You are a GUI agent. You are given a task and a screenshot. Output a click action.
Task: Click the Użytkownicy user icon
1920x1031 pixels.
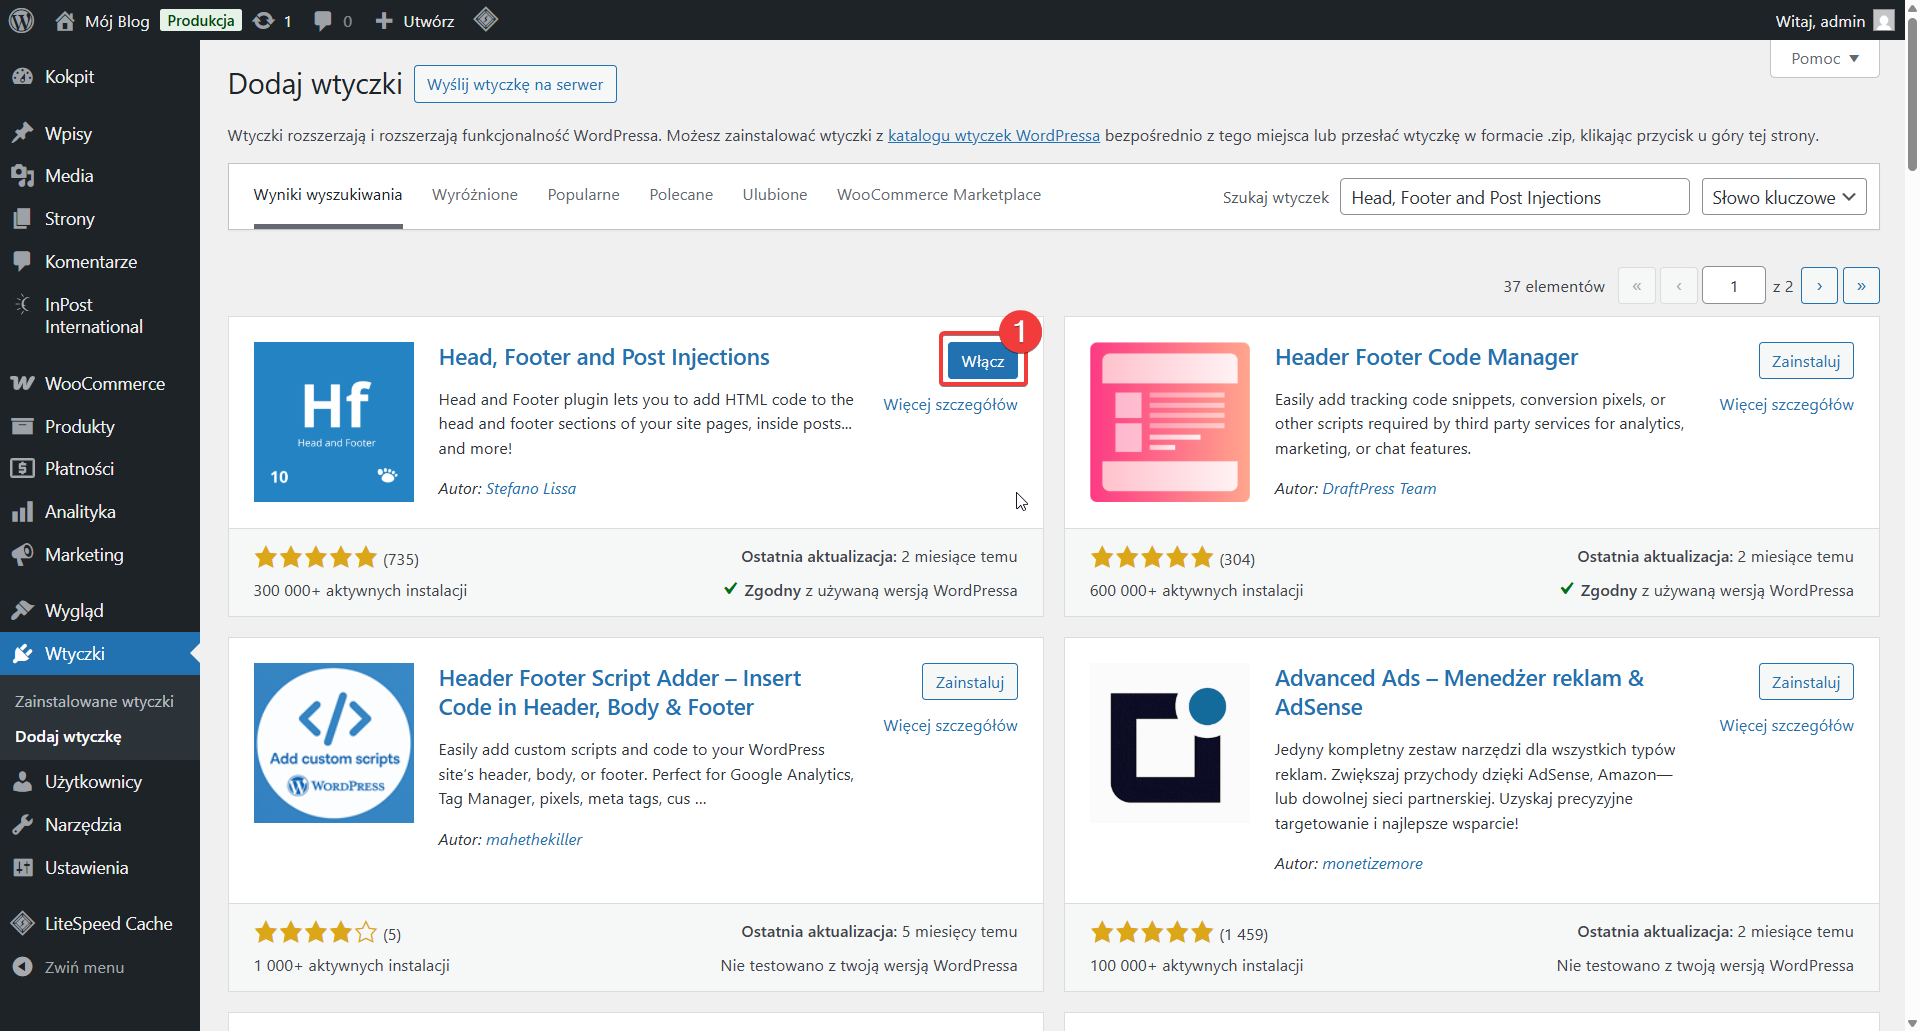click(22, 782)
